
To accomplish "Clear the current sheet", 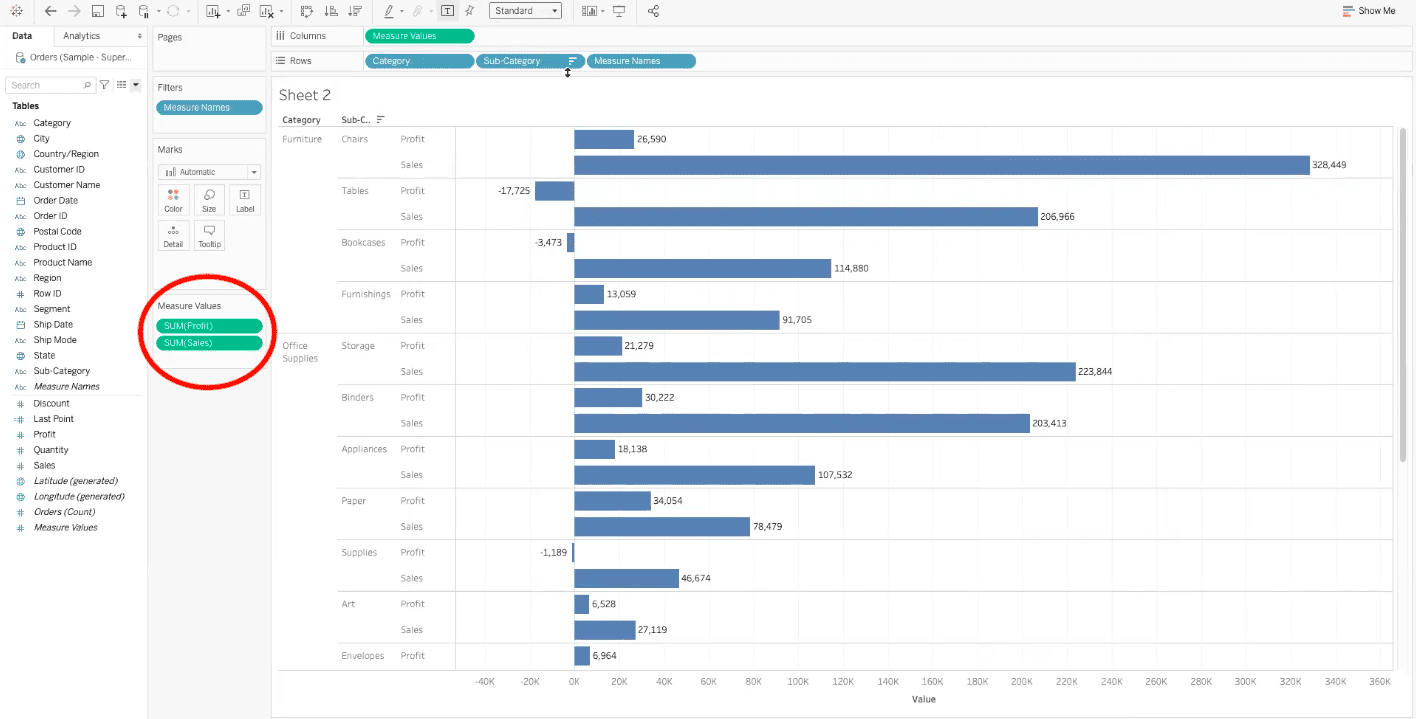I will pyautogui.click(x=267, y=11).
